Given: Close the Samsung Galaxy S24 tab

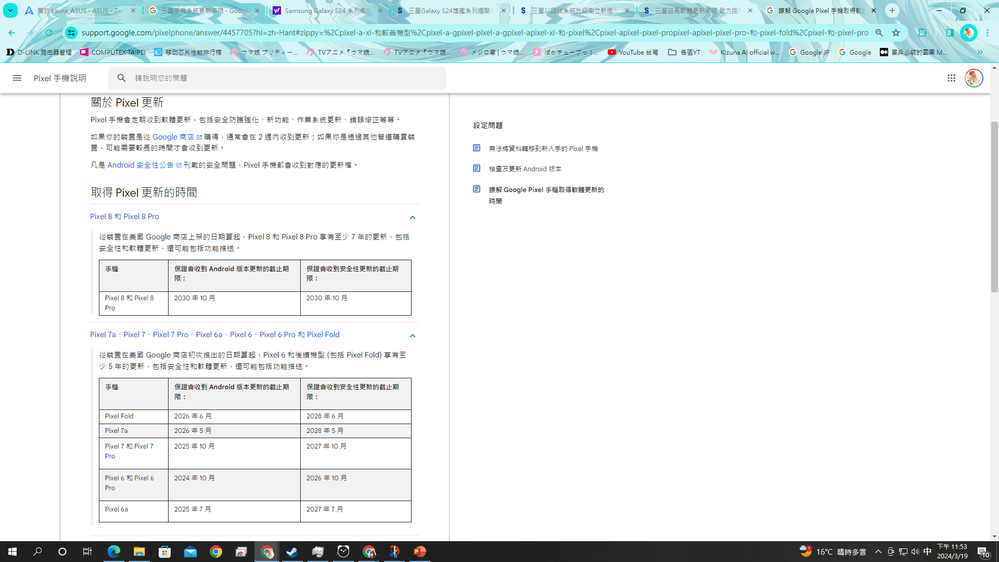Looking at the screenshot, I should [x=380, y=11].
